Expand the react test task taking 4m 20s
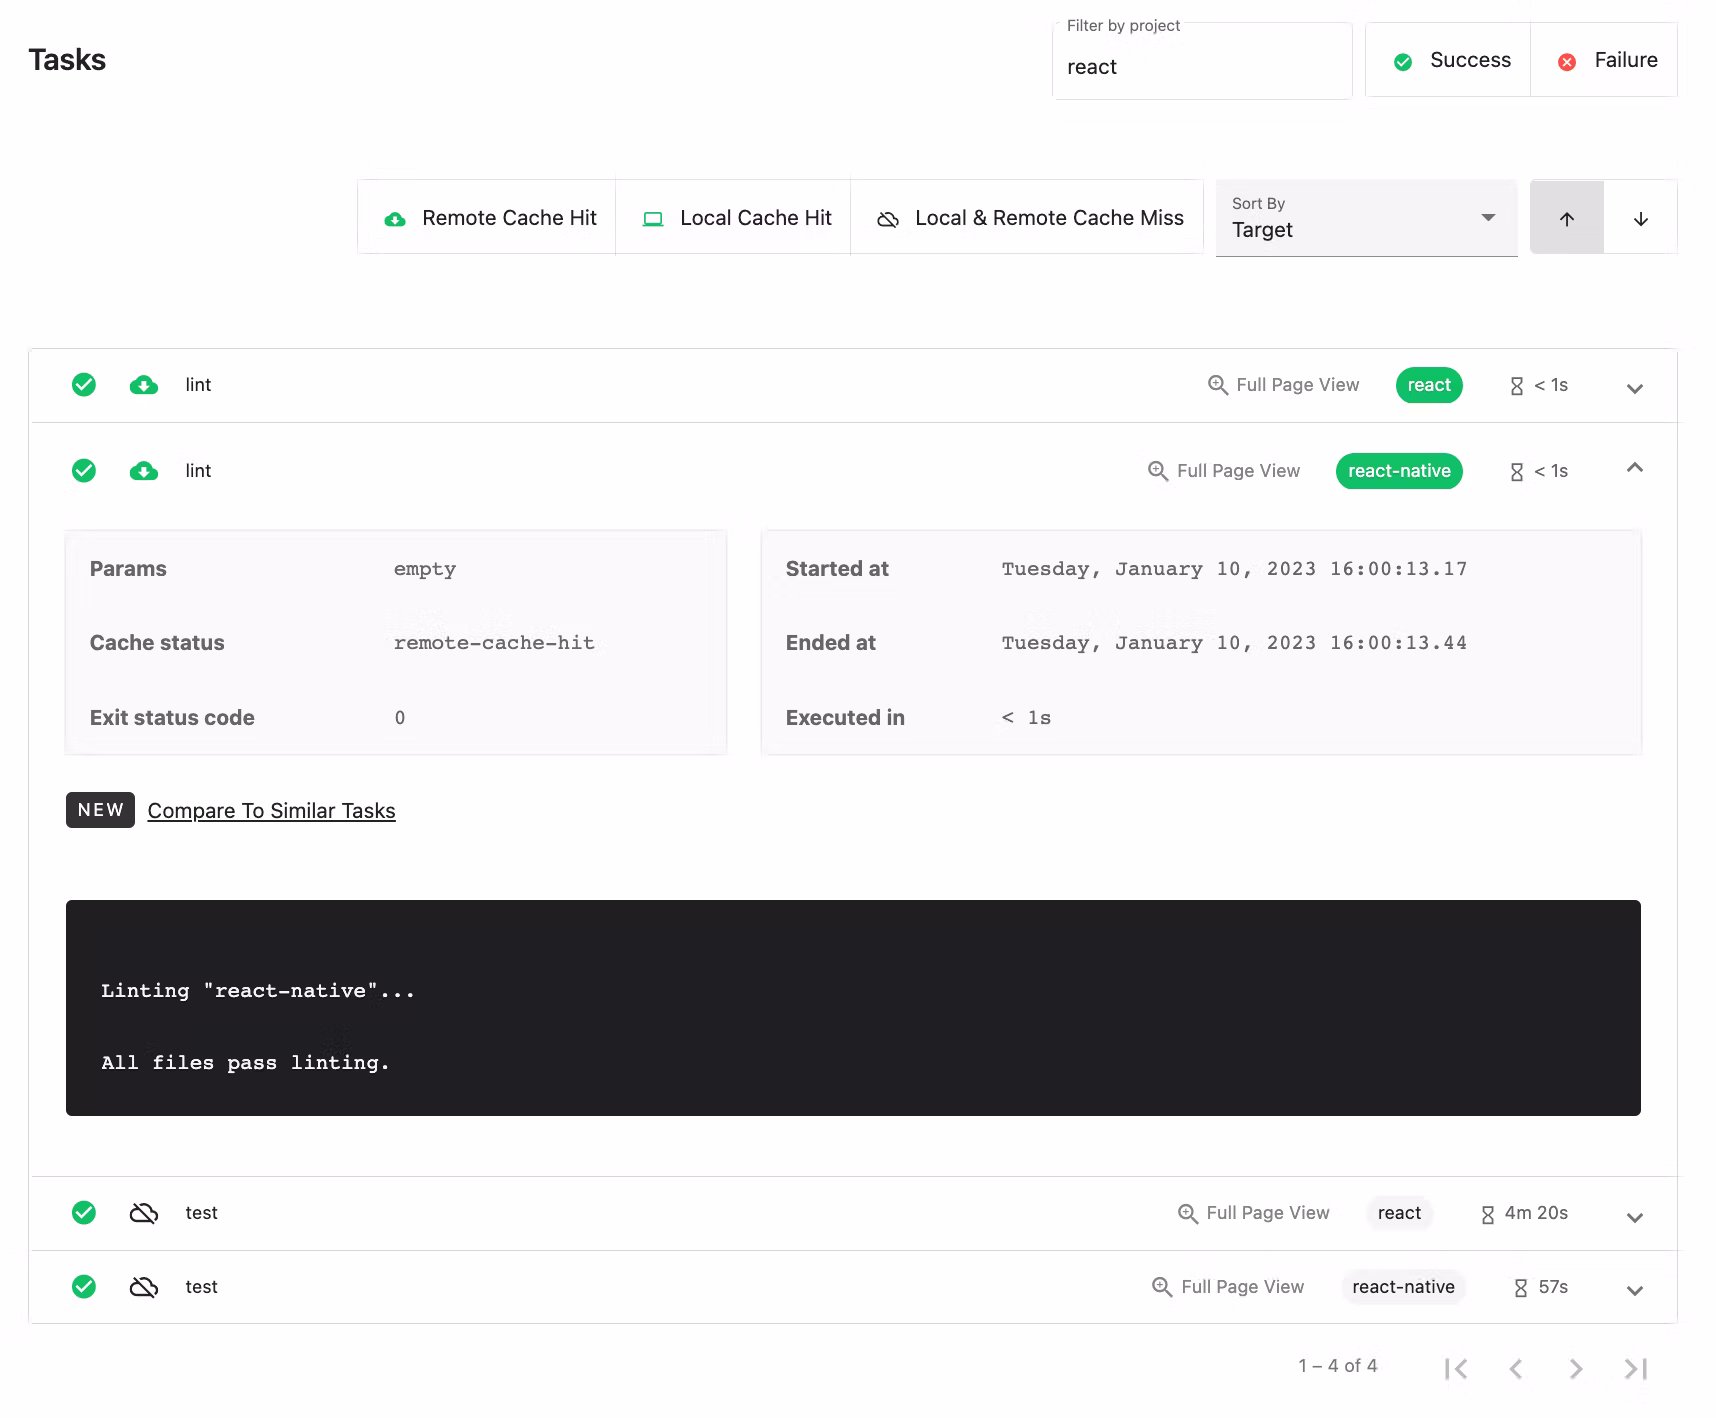 [1634, 1217]
